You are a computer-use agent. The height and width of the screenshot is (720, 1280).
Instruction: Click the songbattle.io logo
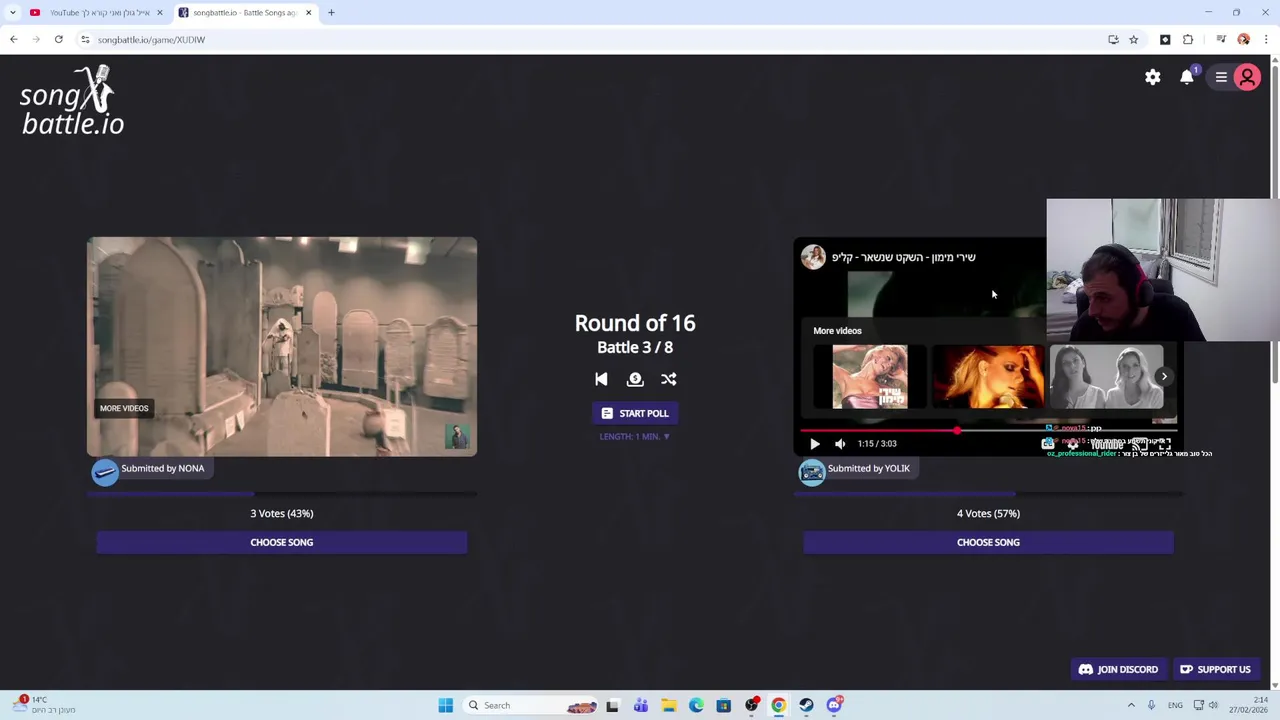coord(72,101)
